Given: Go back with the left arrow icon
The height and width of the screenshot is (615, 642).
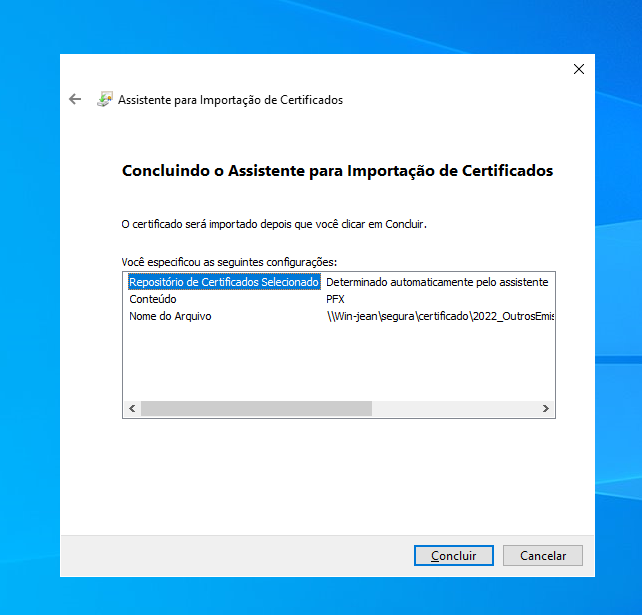Looking at the screenshot, I should click(x=75, y=99).
